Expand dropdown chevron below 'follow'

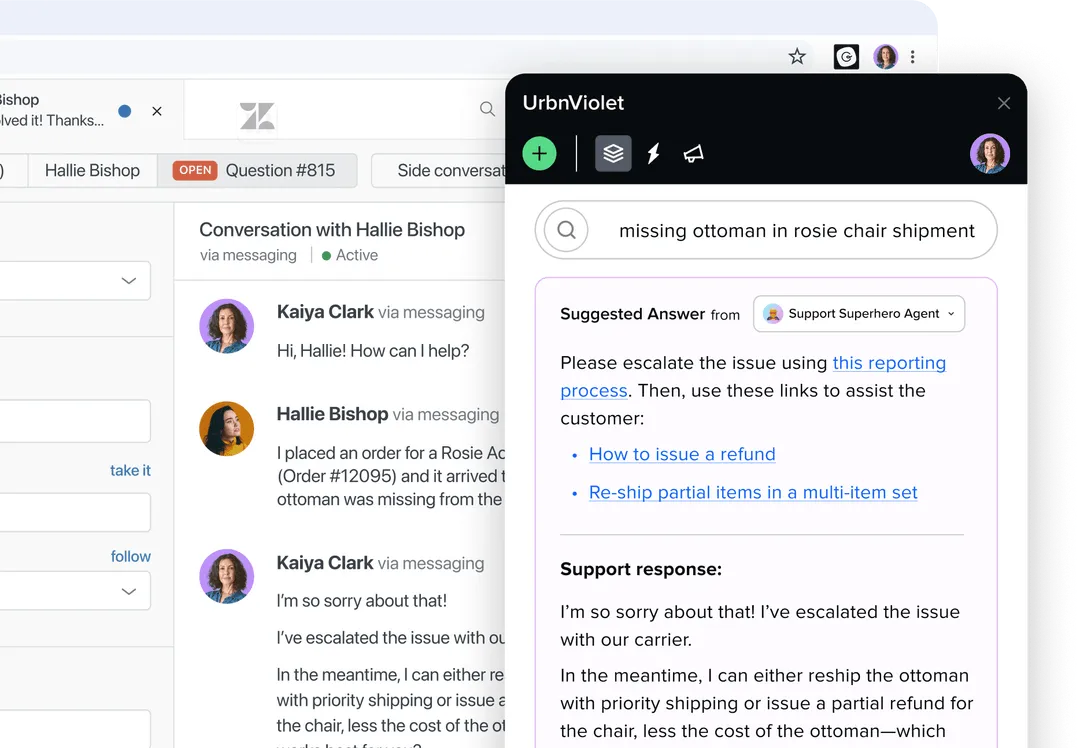pyautogui.click(x=129, y=592)
